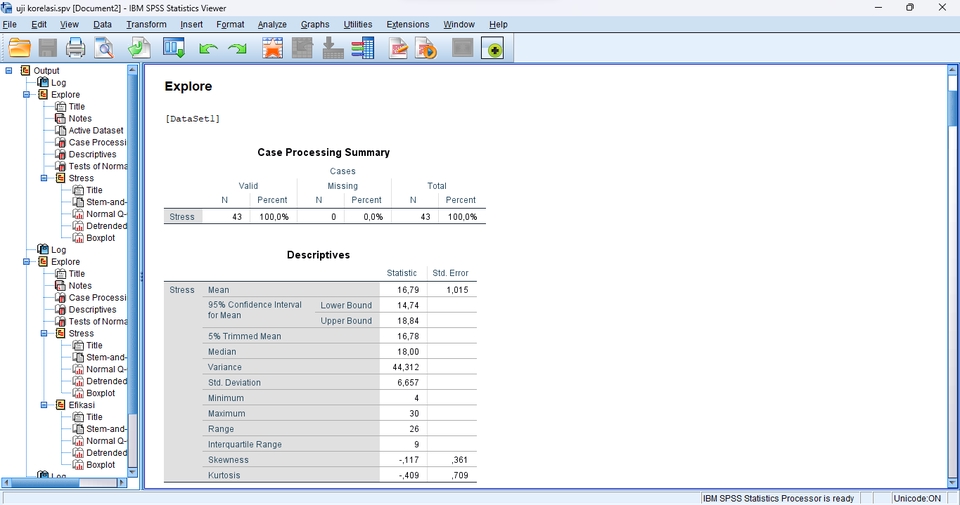Open the Help menu
Image resolution: width=960 pixels, height=505 pixels.
tap(498, 24)
